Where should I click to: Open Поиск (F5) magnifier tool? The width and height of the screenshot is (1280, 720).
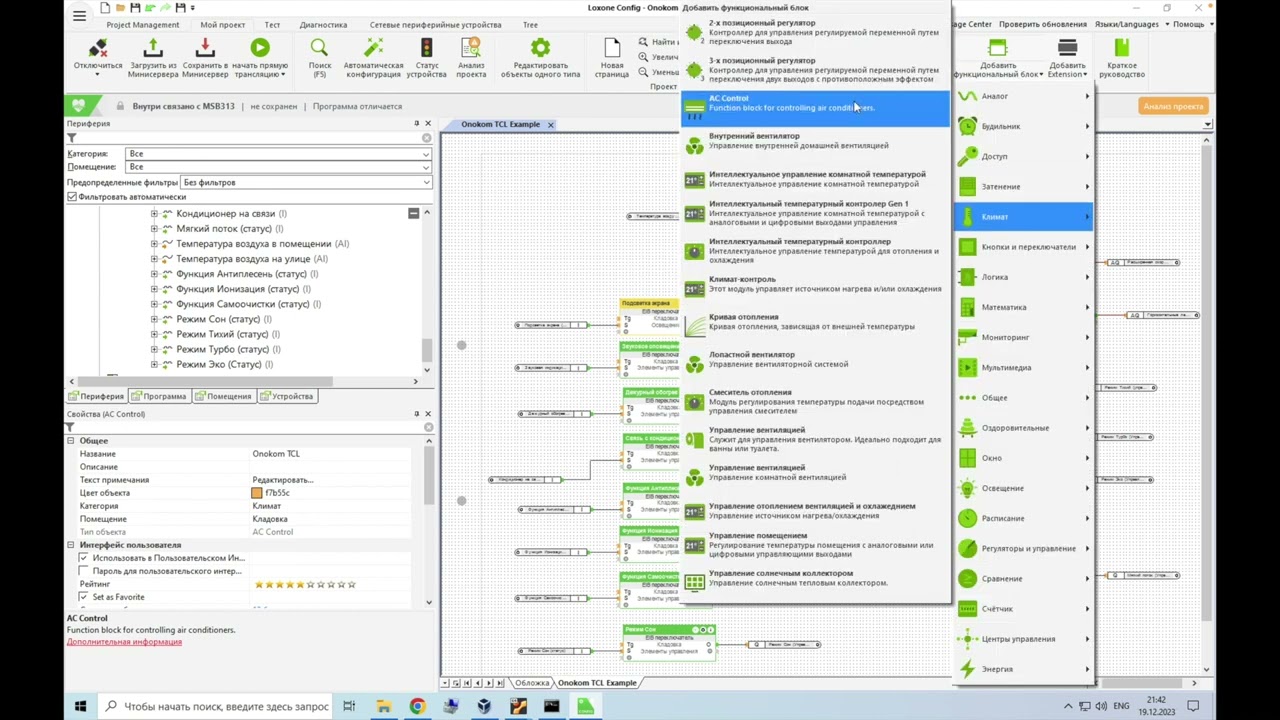click(319, 48)
